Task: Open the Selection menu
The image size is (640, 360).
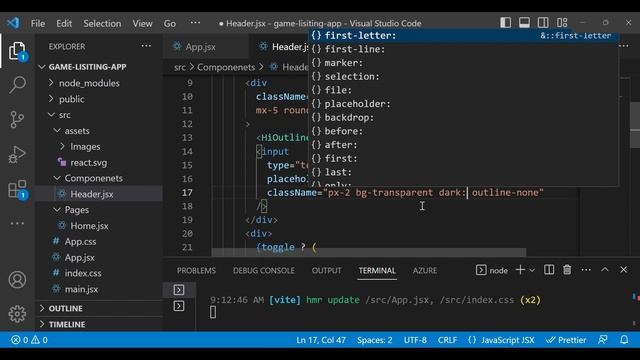Action: 102,23
